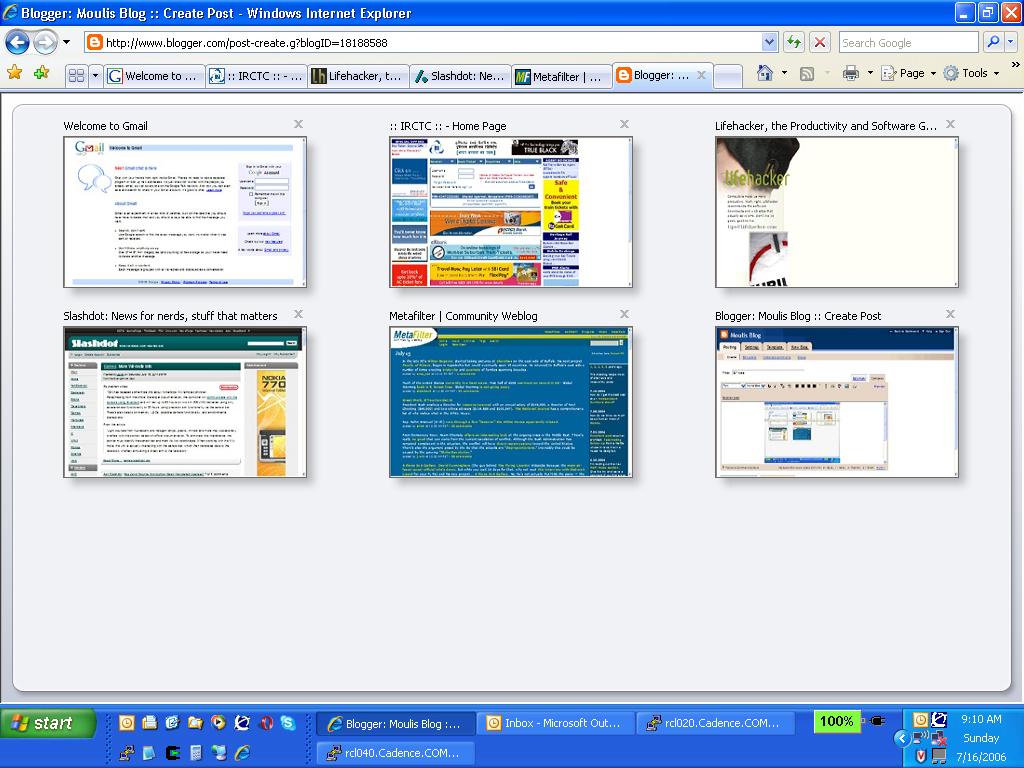Click the RSS feeds icon
1024x768 pixels.
pos(807,73)
